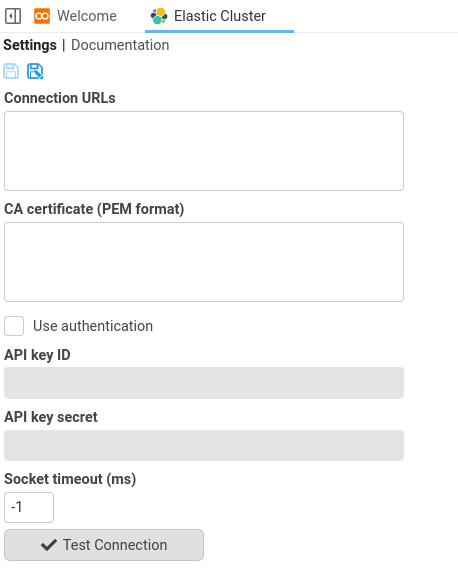Click the Connection URLs heading label
Viewport: 458px width, 588px height.
point(60,98)
